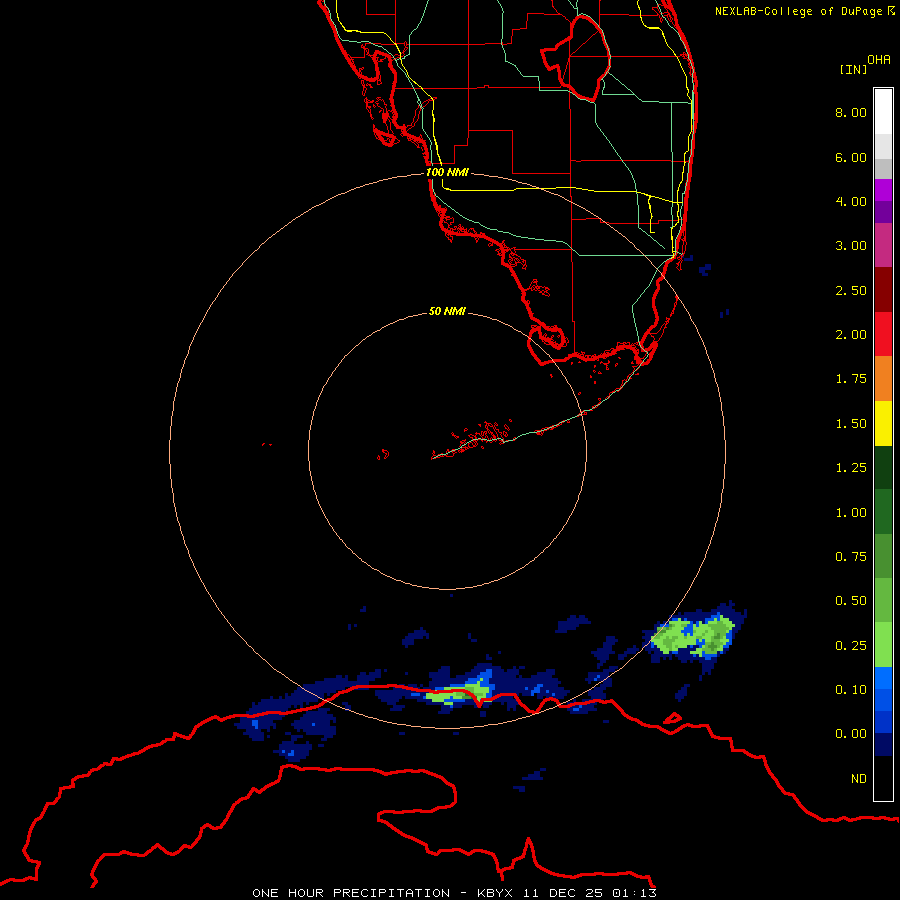Click the darkest green swatch beside 1.25
The image size is (900, 900).
point(883,468)
